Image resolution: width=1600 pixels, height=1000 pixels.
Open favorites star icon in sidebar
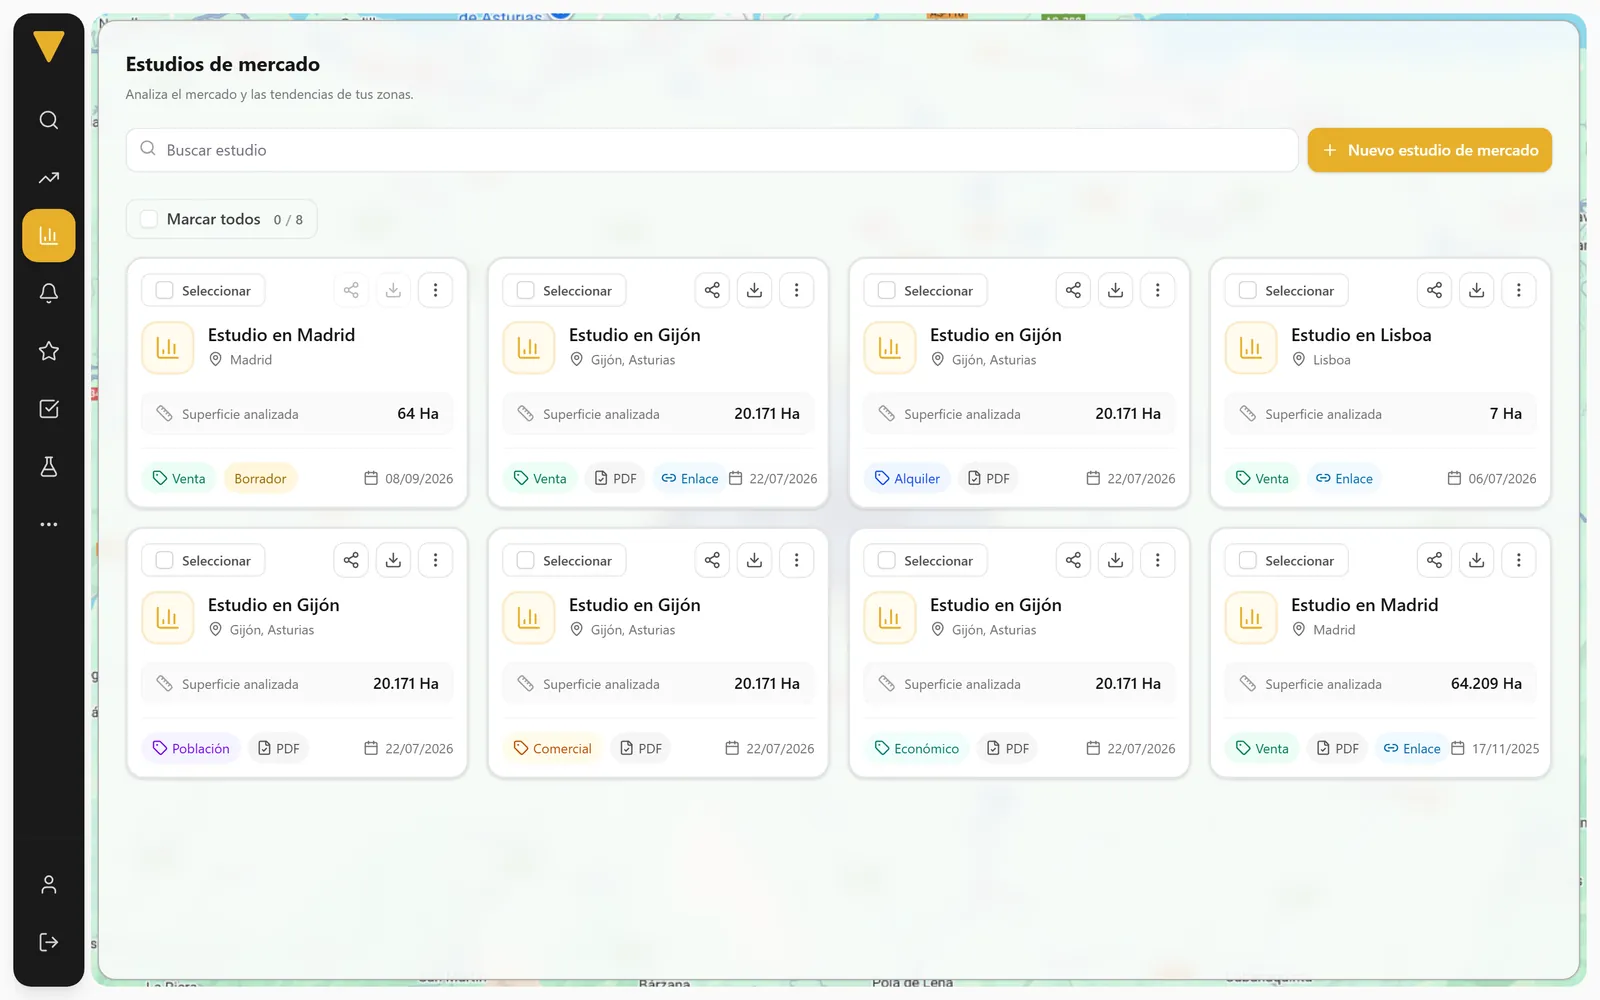click(49, 351)
